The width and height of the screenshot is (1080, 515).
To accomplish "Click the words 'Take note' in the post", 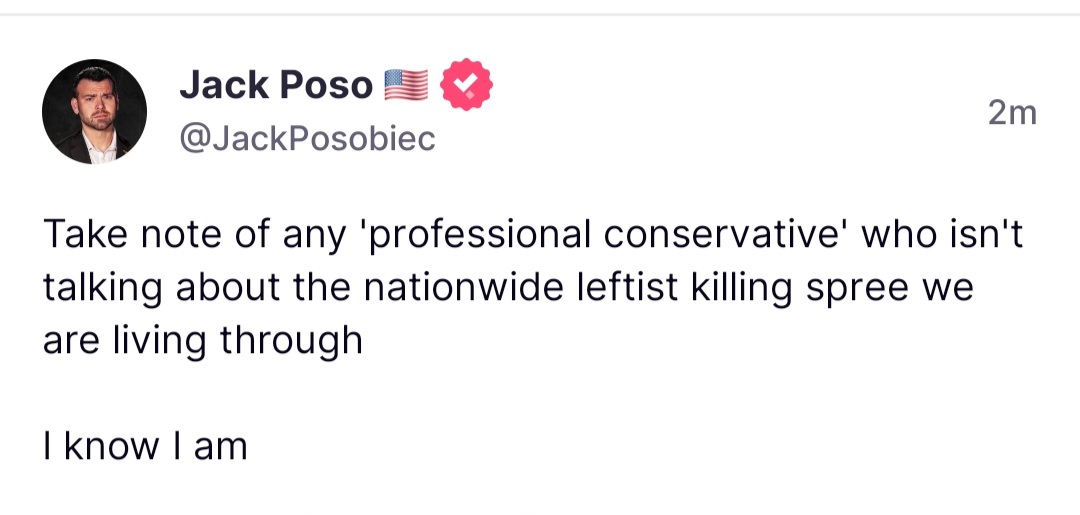I will [x=127, y=235].
